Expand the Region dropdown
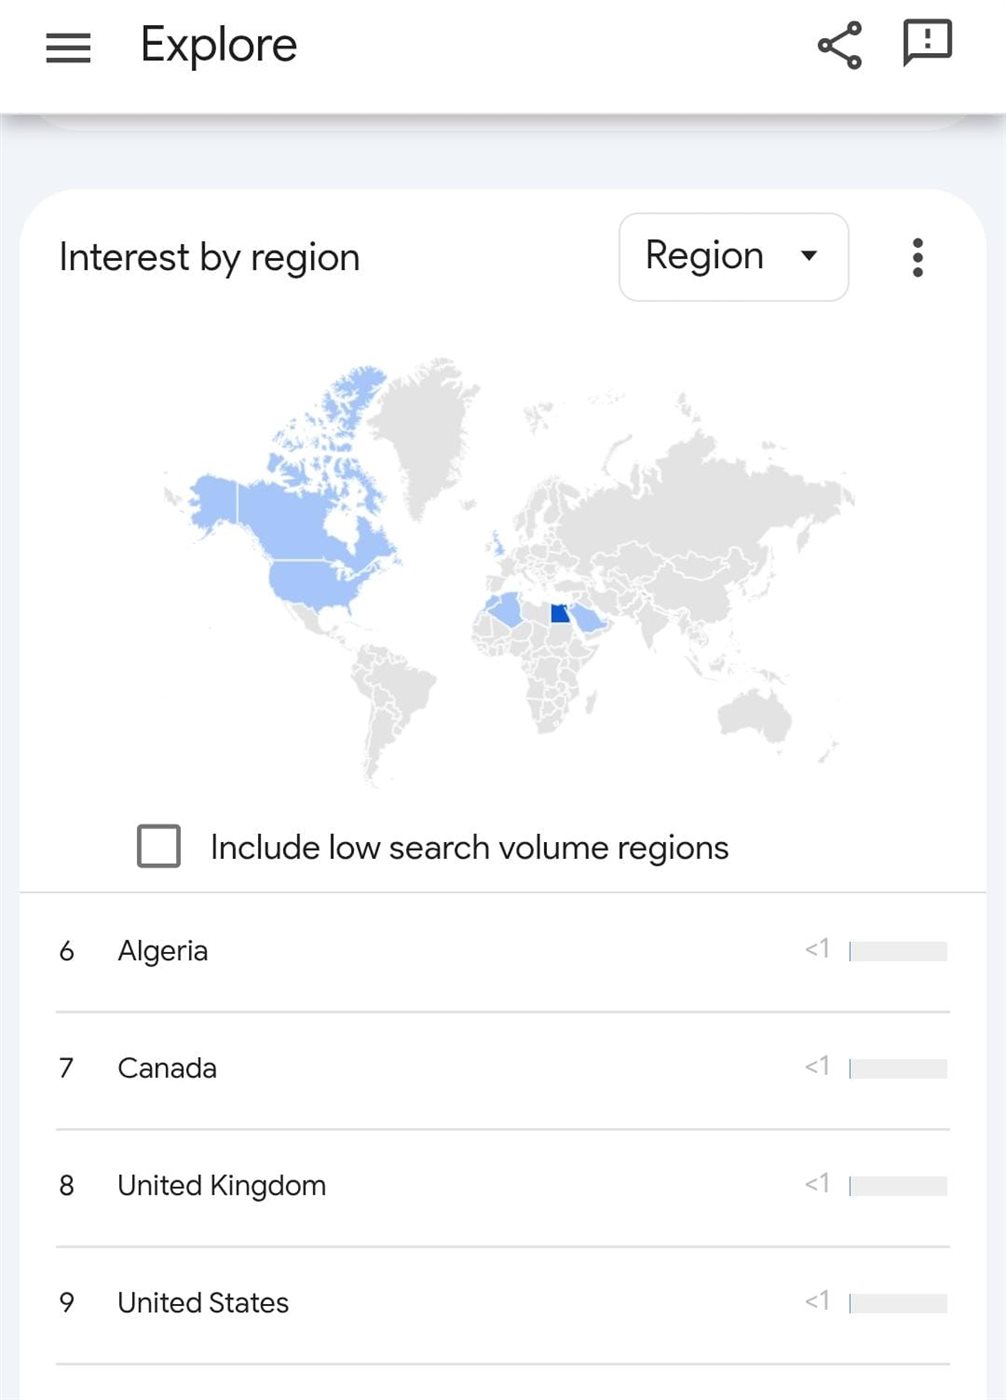1006x1400 pixels. (734, 257)
